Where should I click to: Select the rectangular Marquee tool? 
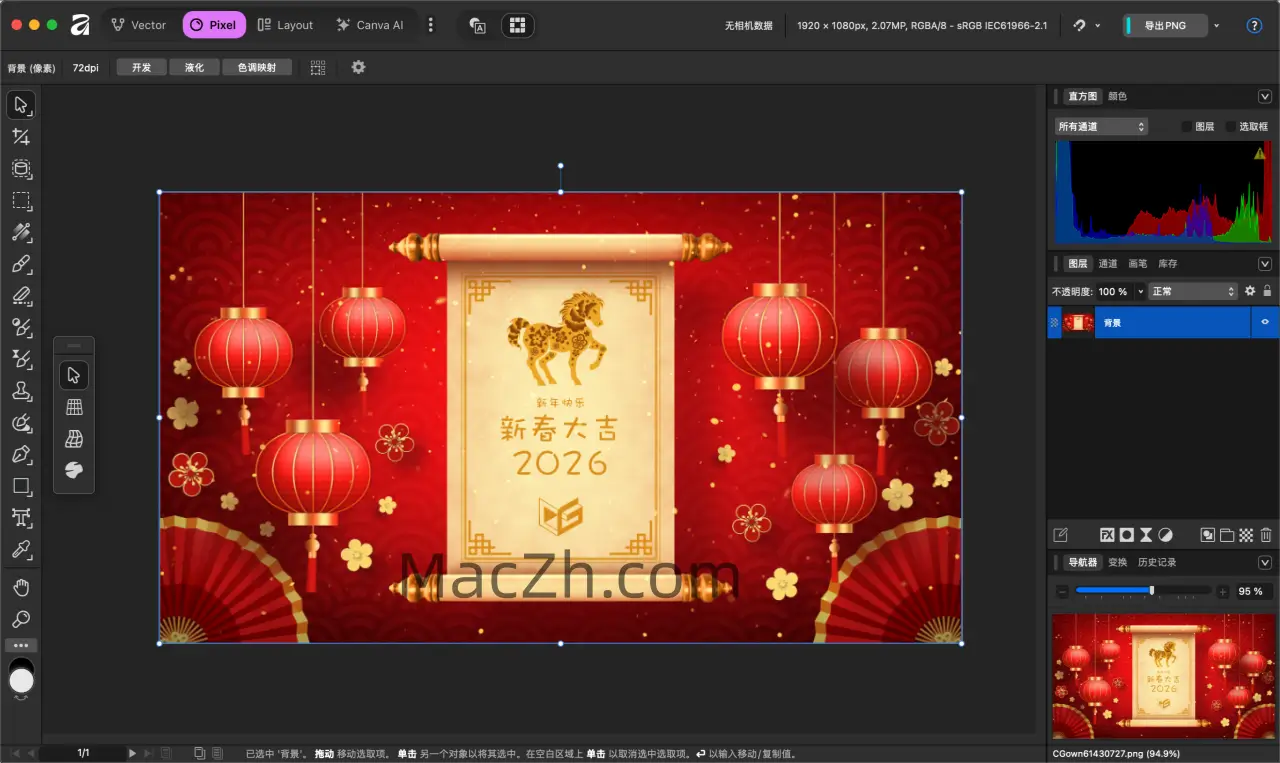tap(22, 201)
